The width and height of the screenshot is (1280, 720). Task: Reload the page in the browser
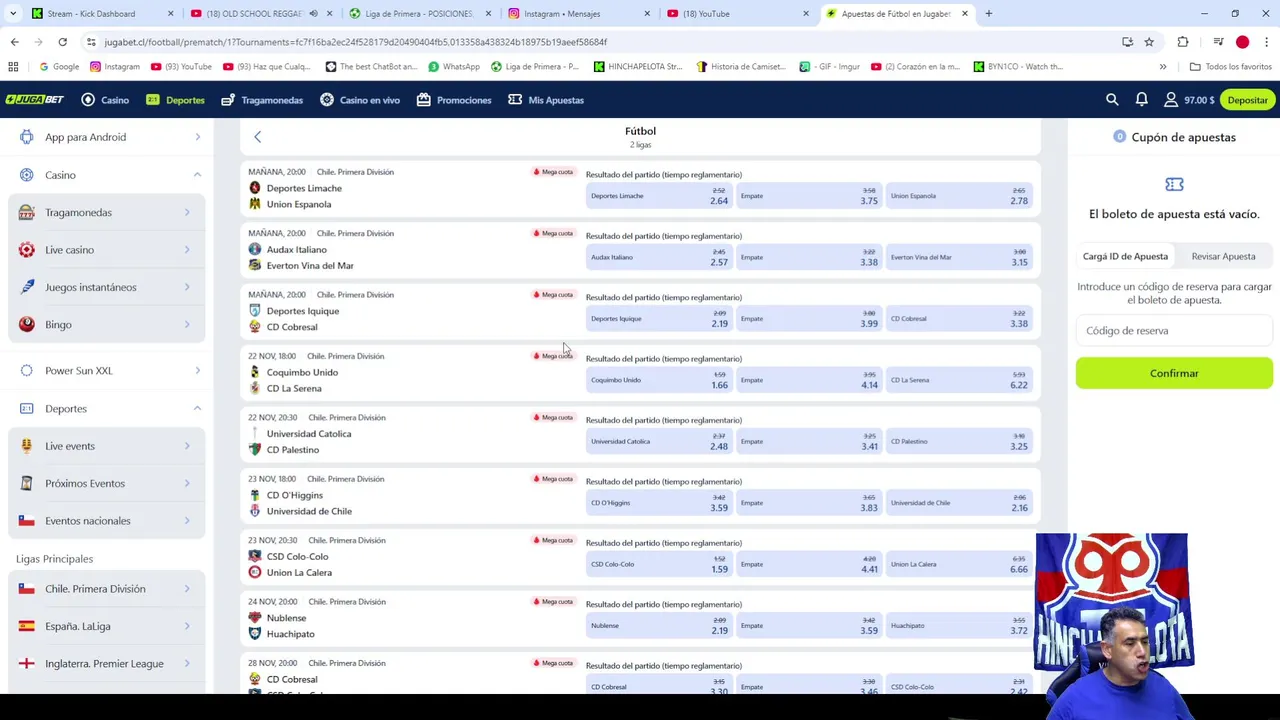point(62,42)
